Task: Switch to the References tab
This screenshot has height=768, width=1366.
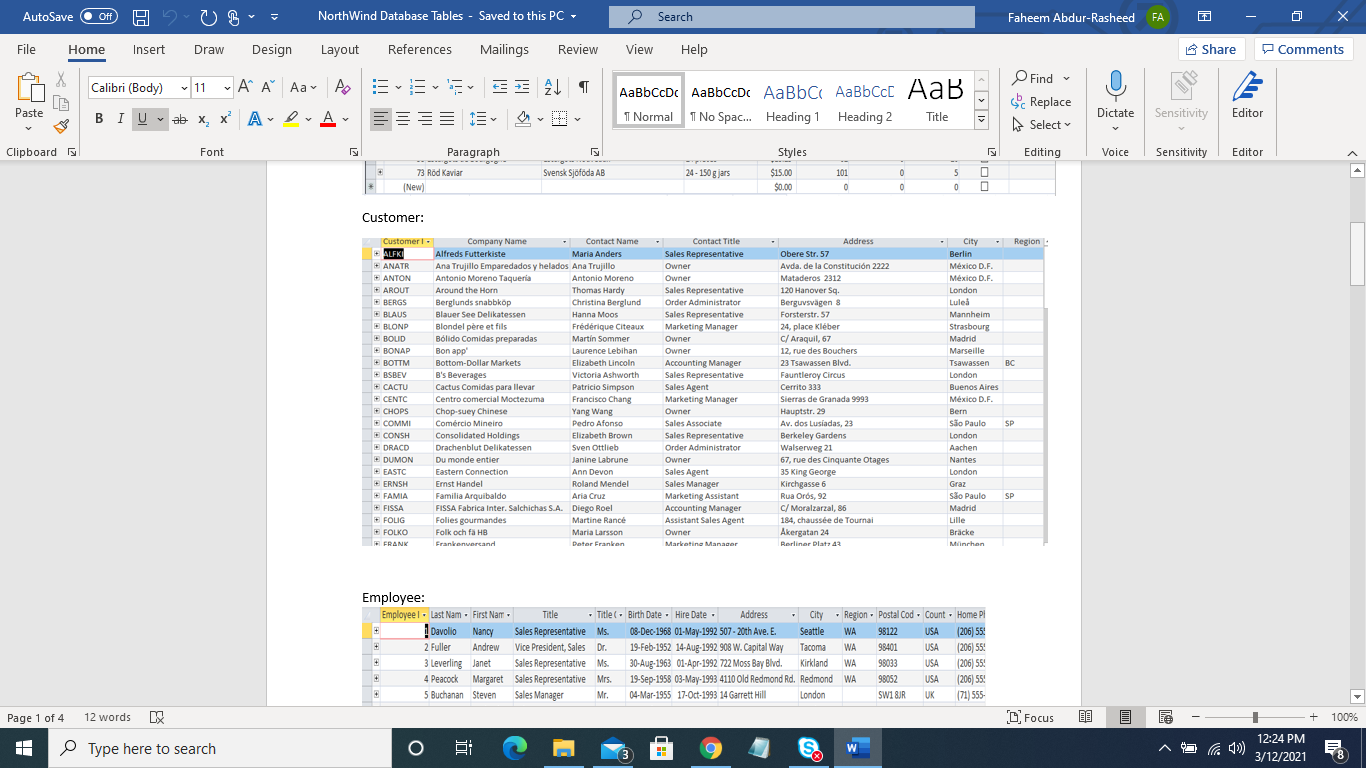Action: point(420,49)
